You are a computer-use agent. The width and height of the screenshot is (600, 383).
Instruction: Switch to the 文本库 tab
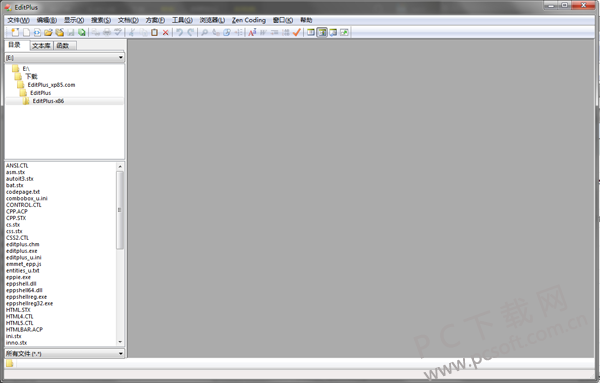[x=41, y=46]
